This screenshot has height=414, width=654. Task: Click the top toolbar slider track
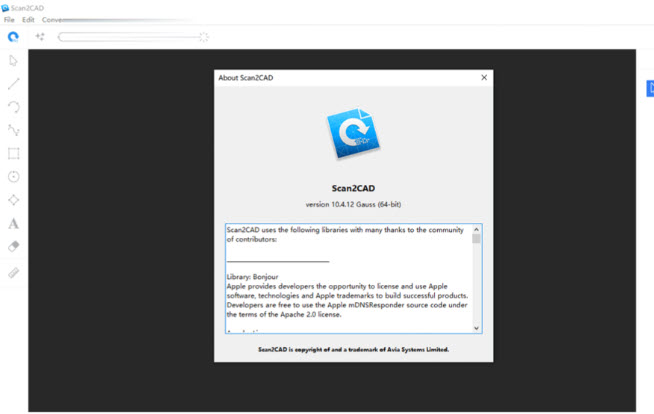(130, 37)
